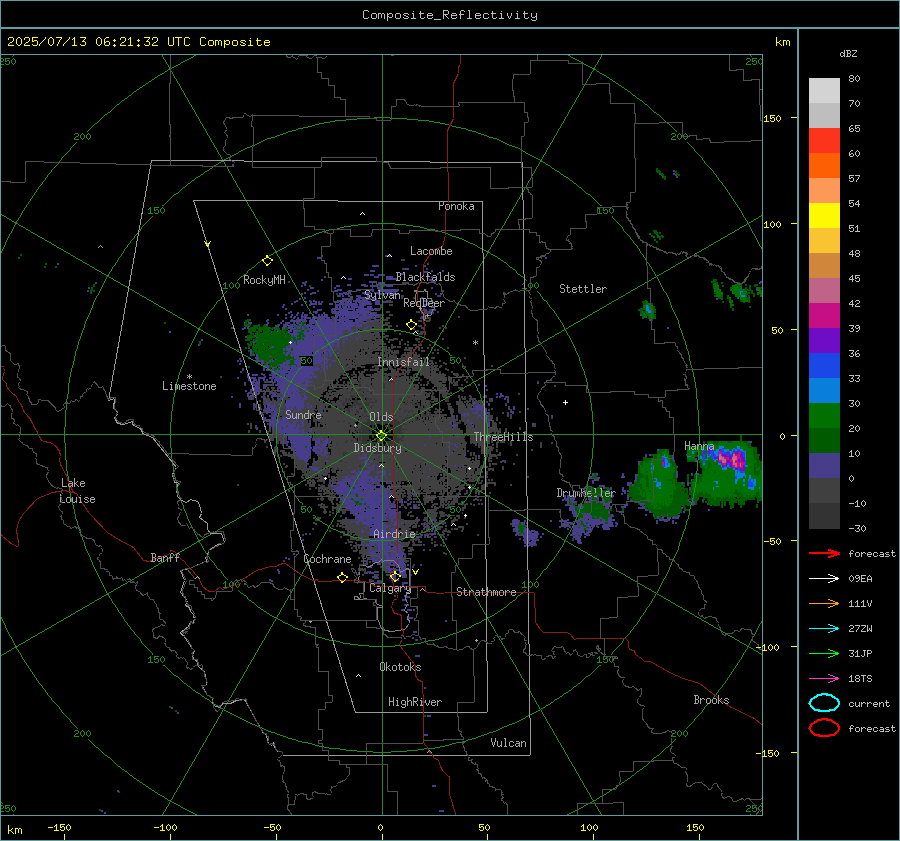This screenshot has width=900, height=841.
Task: Click the Lacombe label
Action: pos(431,251)
